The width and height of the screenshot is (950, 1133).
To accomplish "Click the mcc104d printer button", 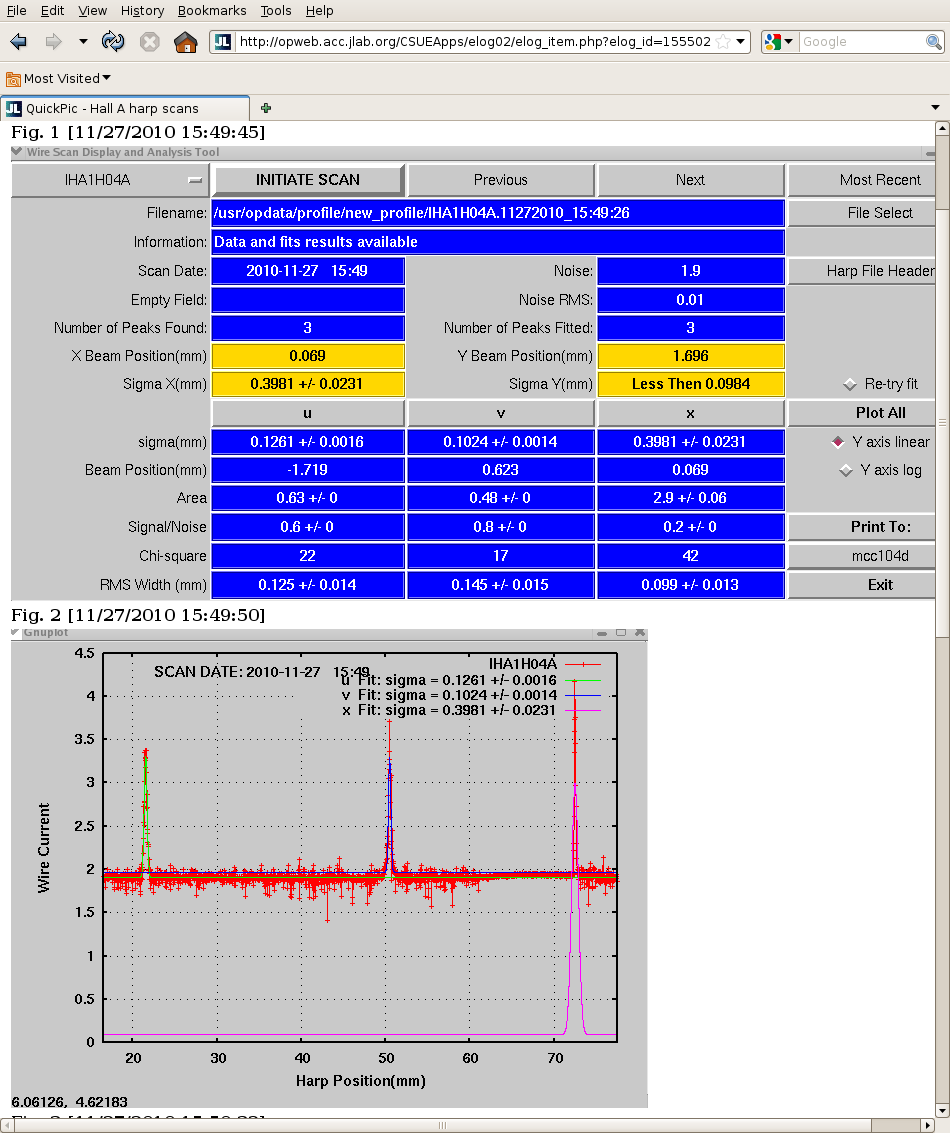I will 862,556.
